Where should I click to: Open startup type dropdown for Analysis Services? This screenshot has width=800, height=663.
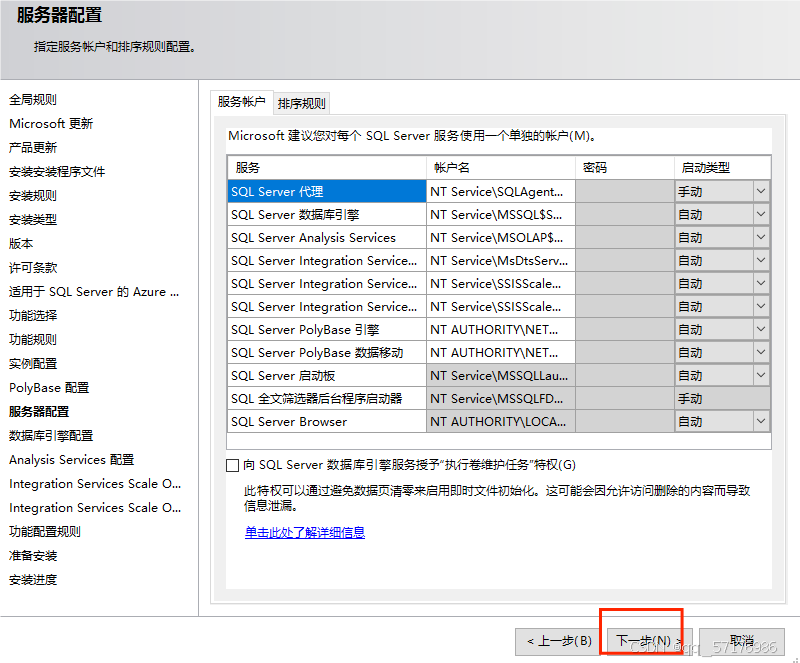pos(761,237)
